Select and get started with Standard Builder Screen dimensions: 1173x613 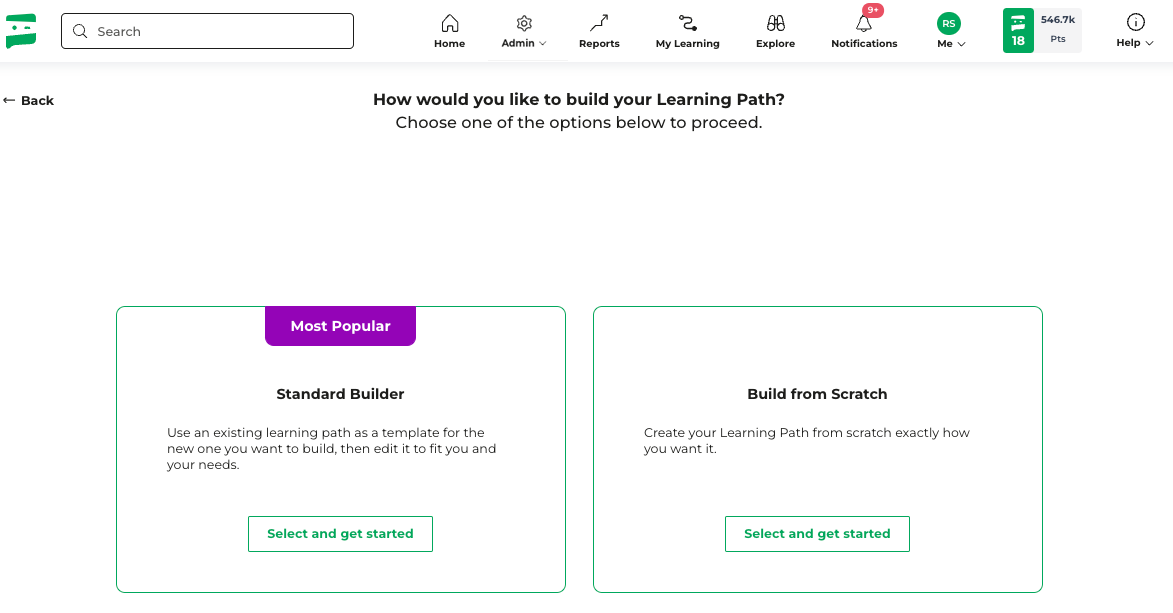coord(340,534)
